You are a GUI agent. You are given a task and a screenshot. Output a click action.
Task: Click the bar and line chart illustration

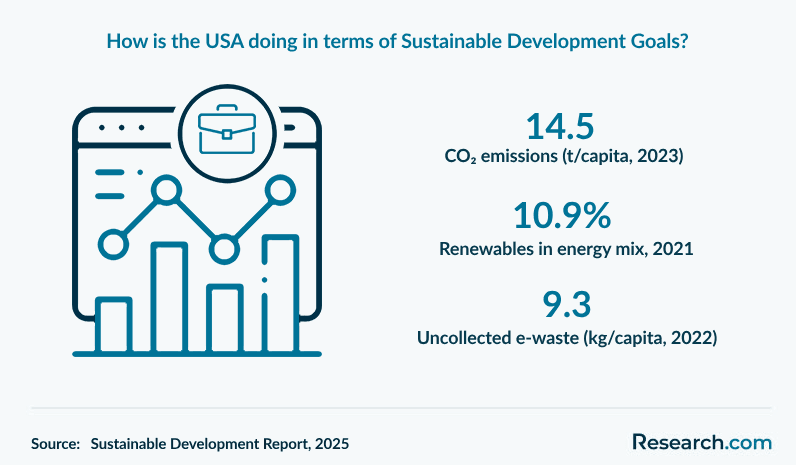click(197, 221)
